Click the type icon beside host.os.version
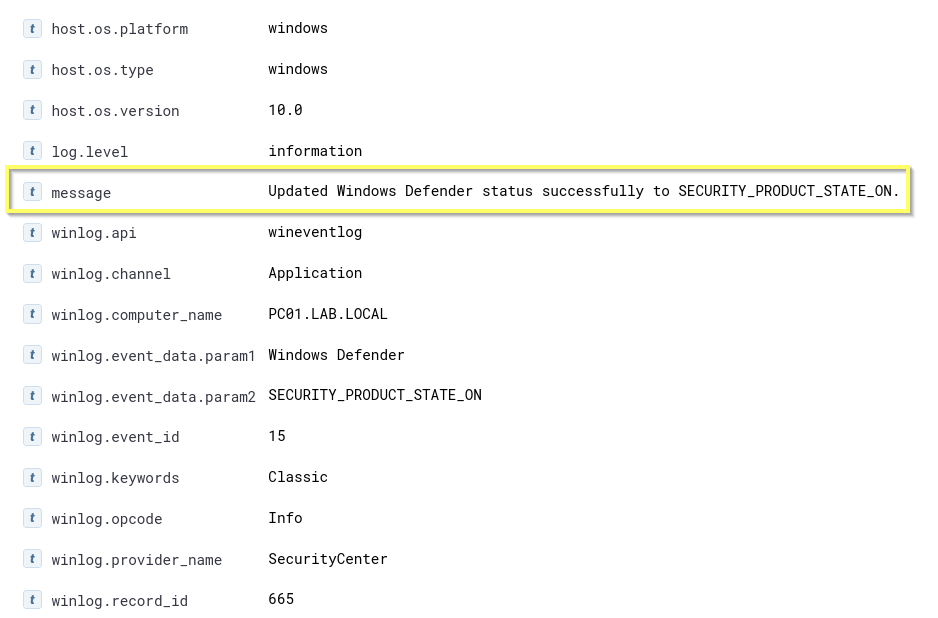The image size is (938, 618). tap(33, 111)
